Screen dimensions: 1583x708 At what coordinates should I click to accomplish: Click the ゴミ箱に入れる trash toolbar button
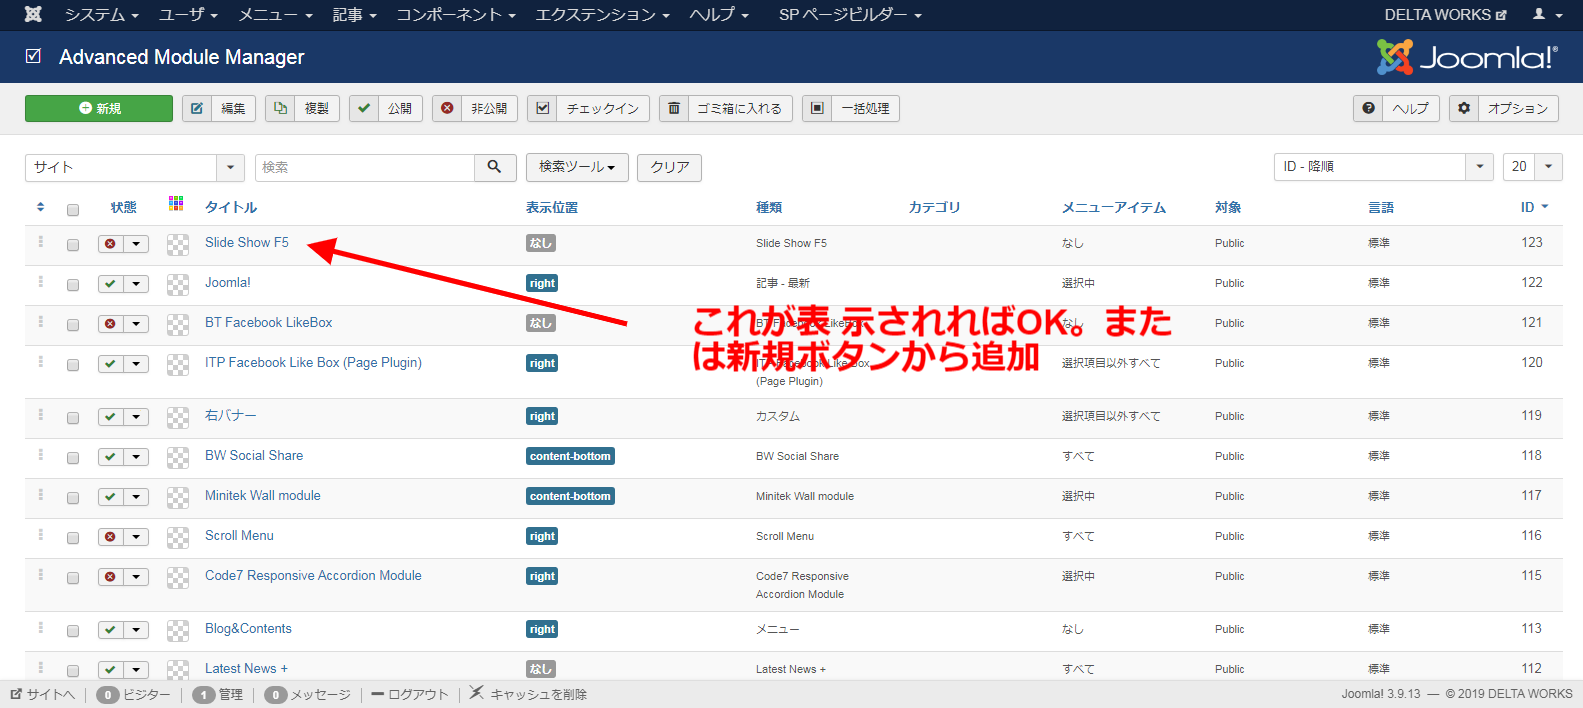(x=726, y=108)
